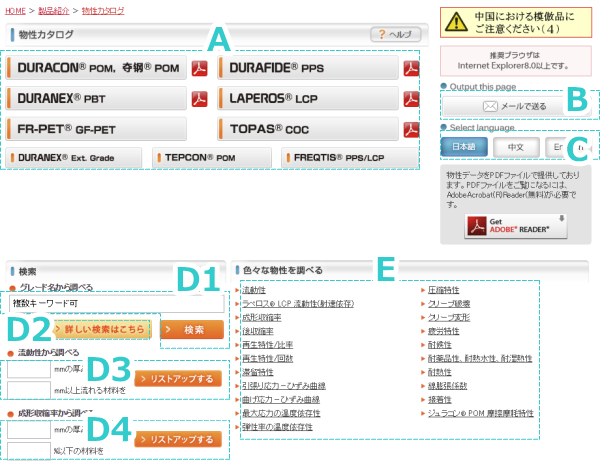The width and height of the screenshot is (600, 463).
Task: Open 物性カタログ breadcrumb link
Action: pyautogui.click(x=103, y=11)
